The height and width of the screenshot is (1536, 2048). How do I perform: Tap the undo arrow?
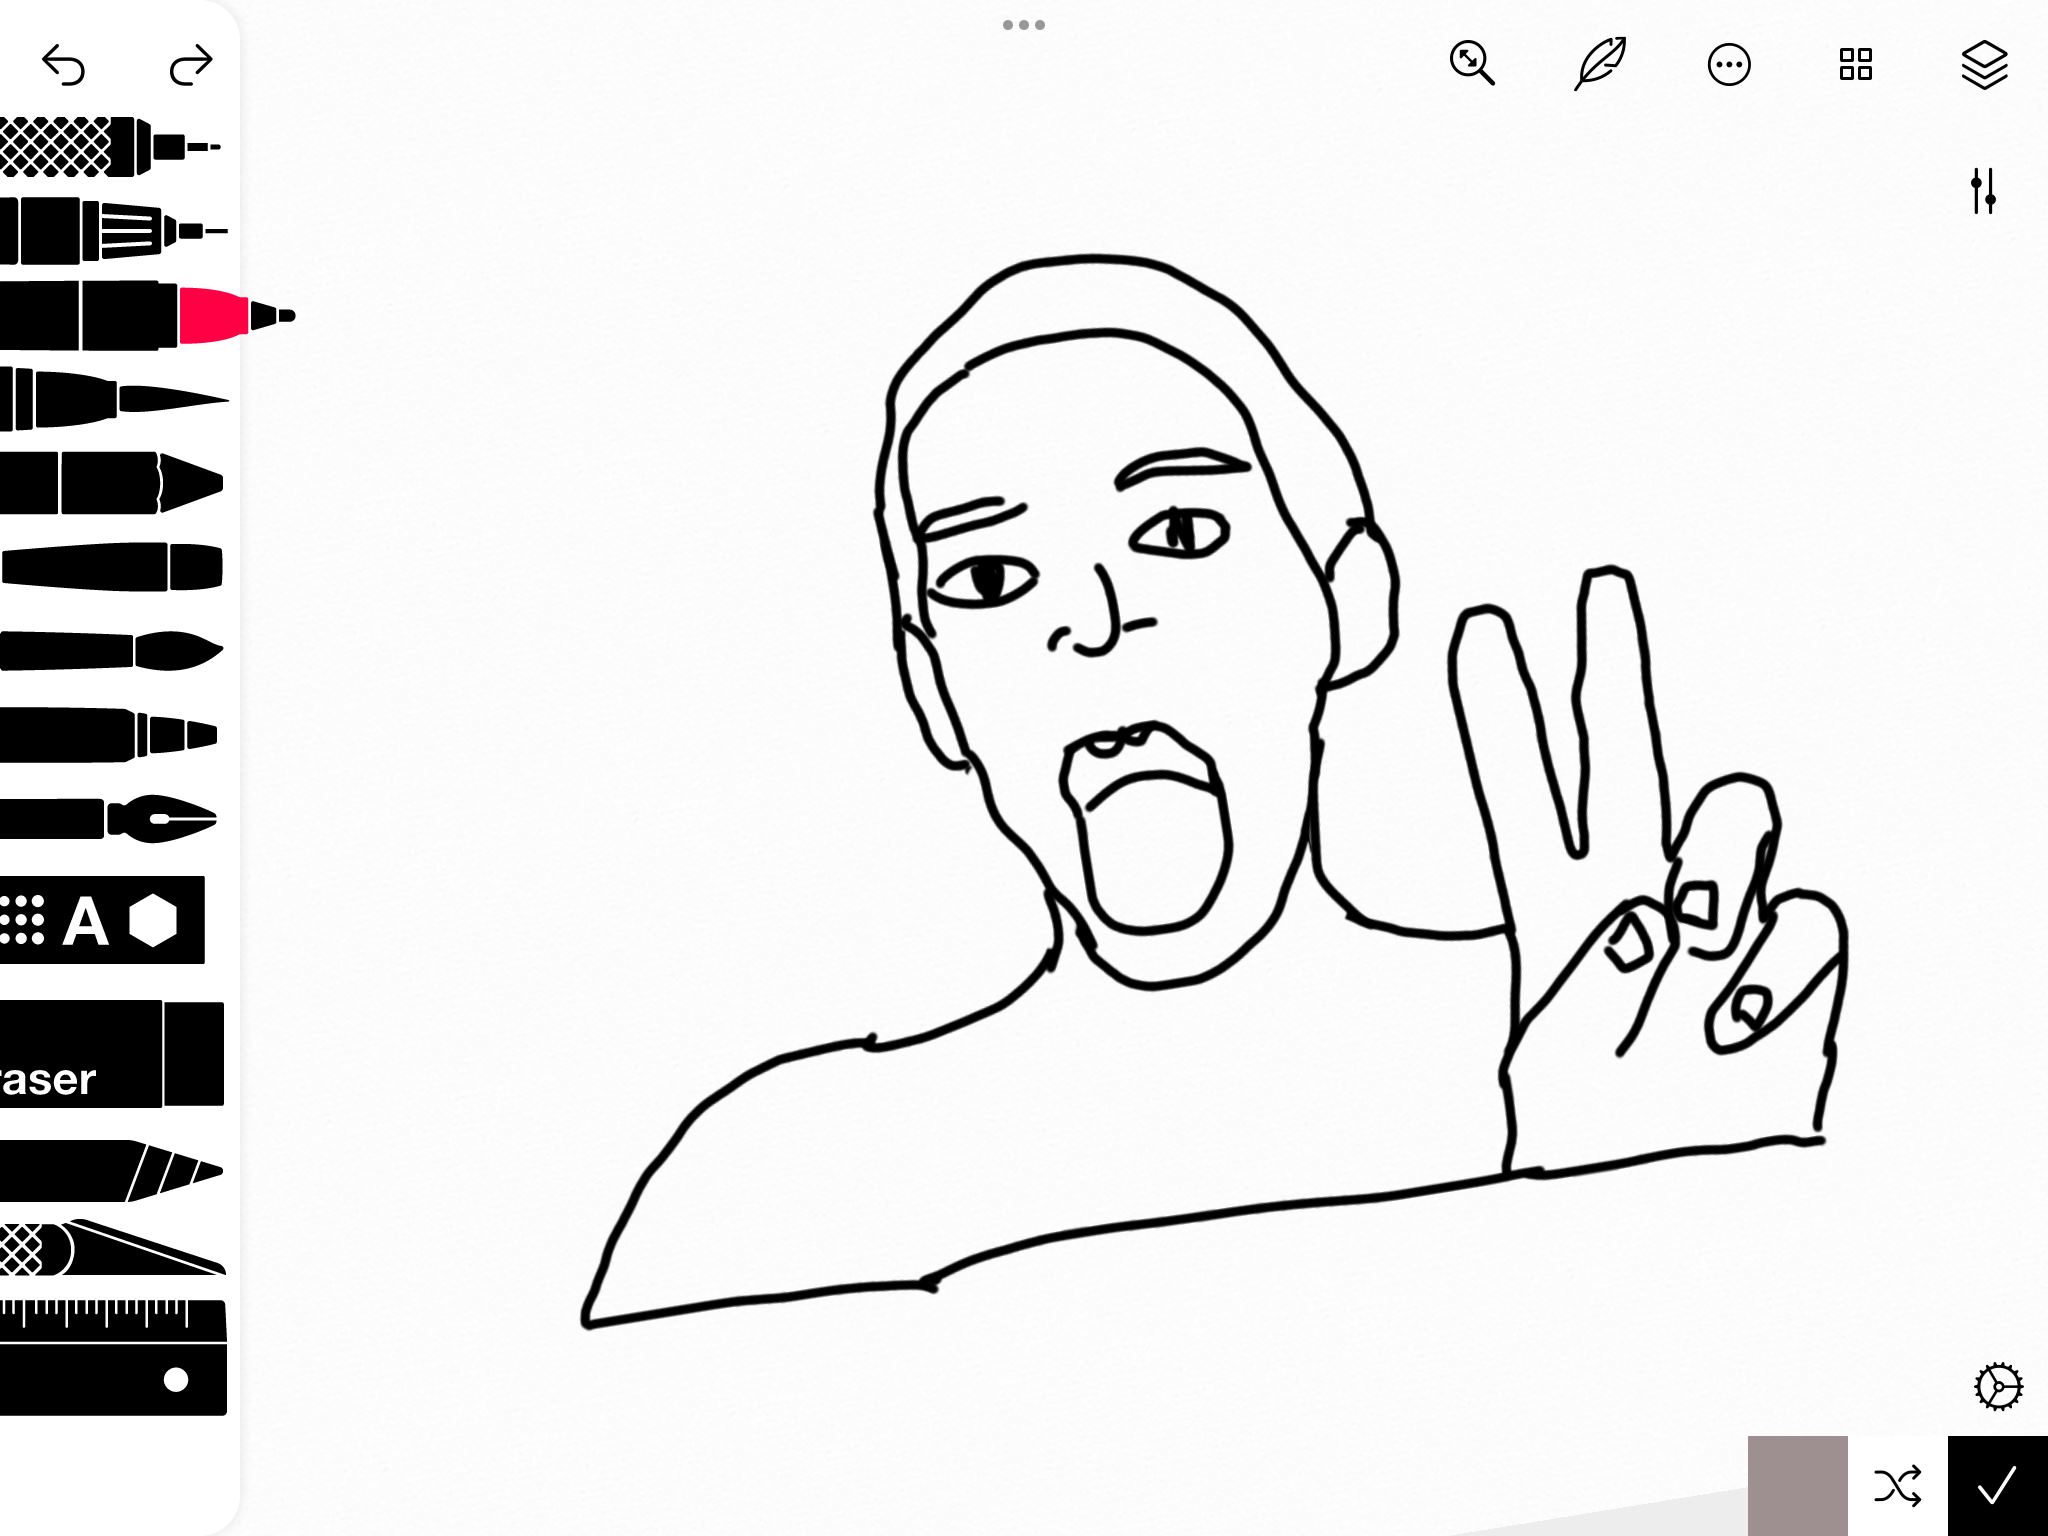64,66
